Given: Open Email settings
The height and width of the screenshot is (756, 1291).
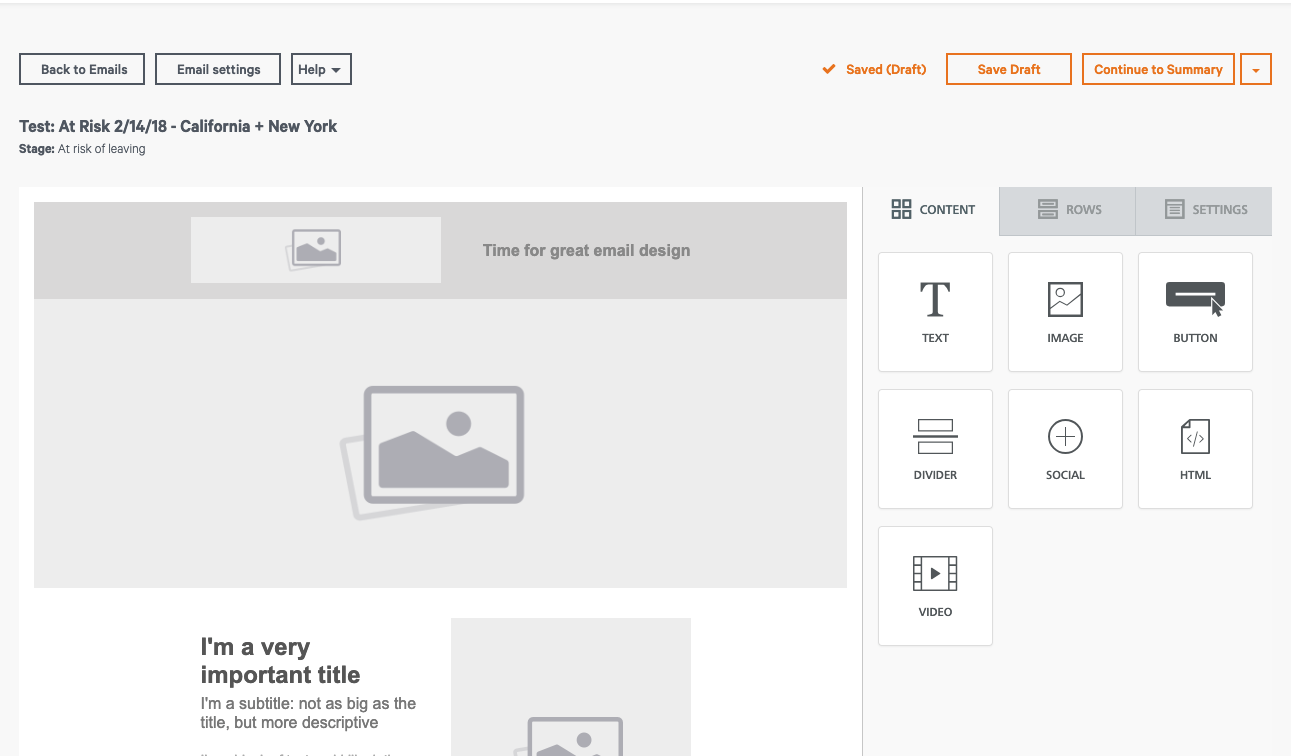Looking at the screenshot, I should pos(218,69).
